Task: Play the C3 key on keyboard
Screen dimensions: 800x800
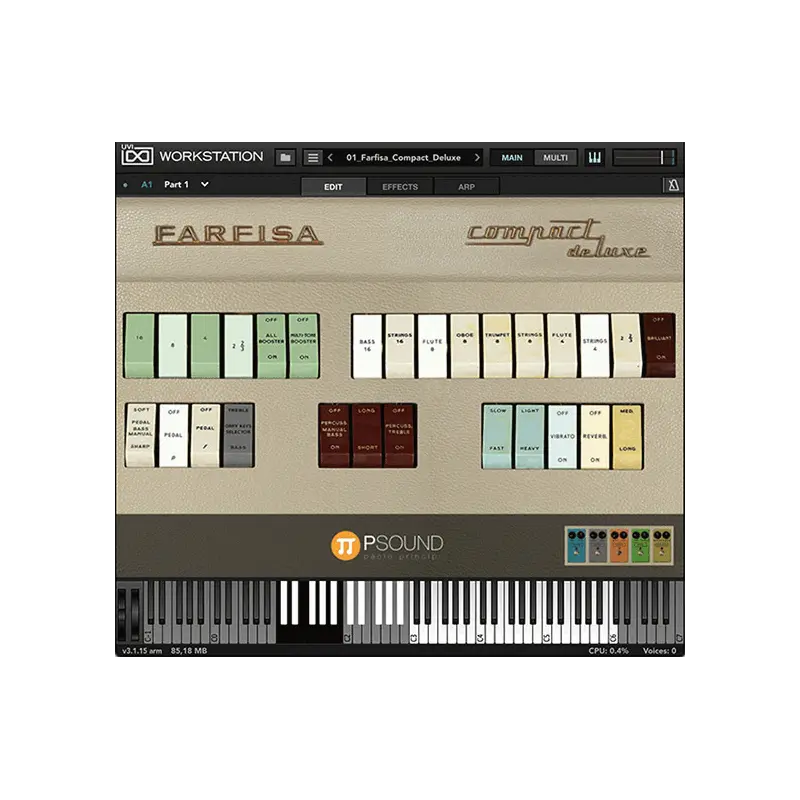Action: tap(414, 633)
